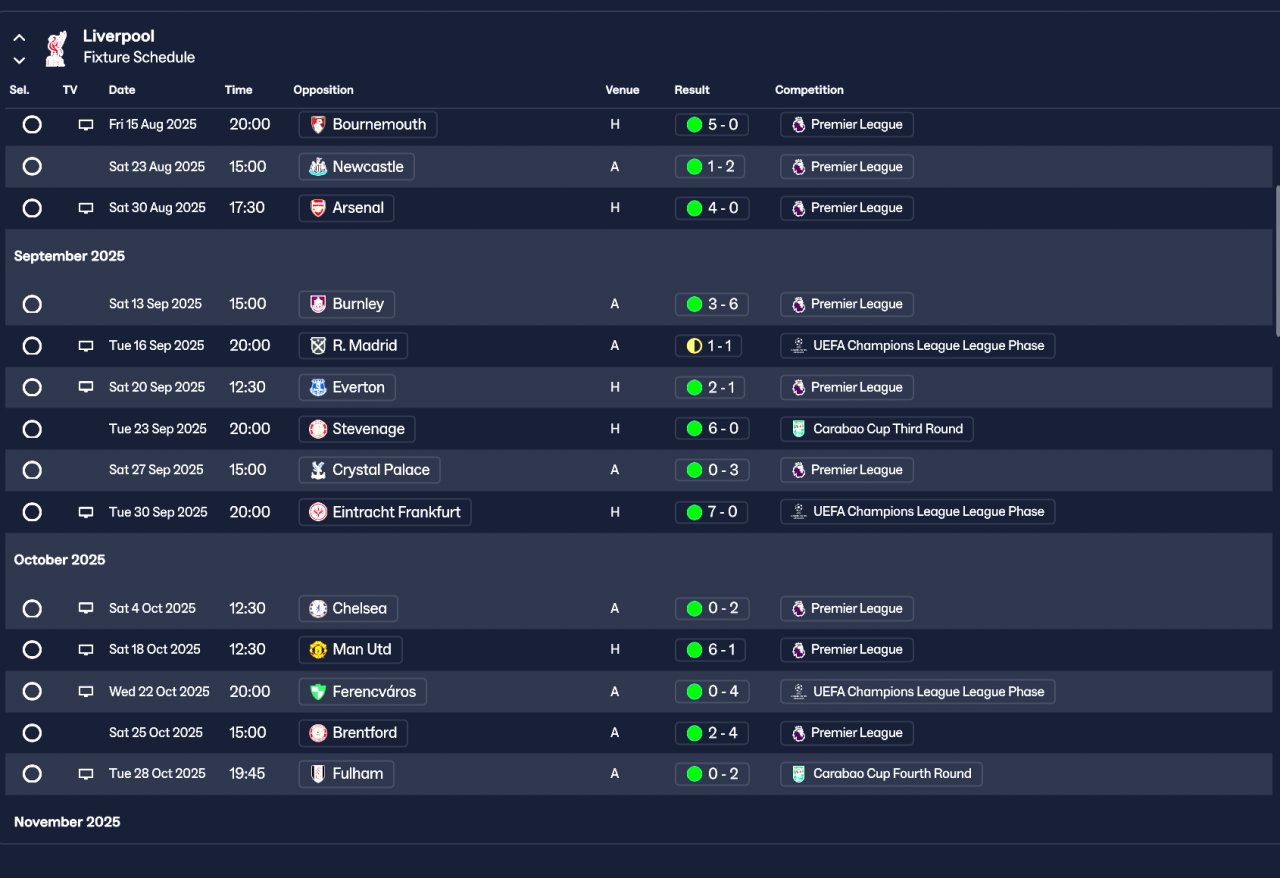Viewport: 1280px width, 878px height.
Task: Select the Brentford fixture radio button
Action: point(32,733)
